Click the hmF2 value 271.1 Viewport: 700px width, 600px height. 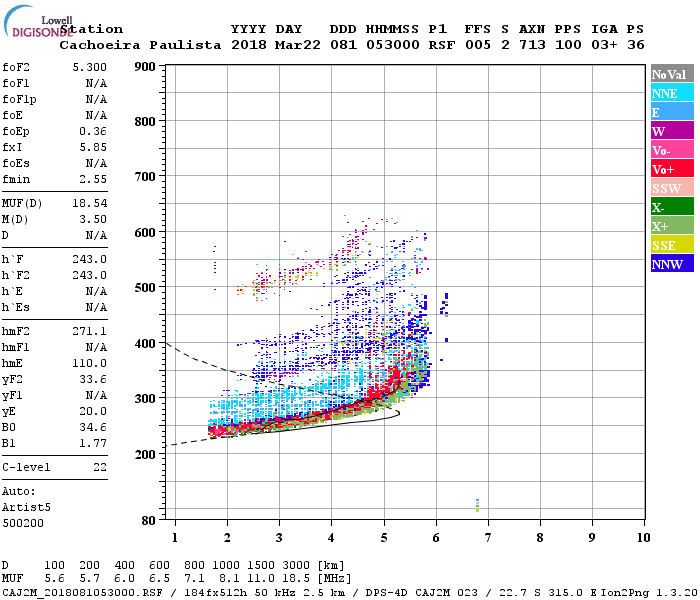click(90, 331)
